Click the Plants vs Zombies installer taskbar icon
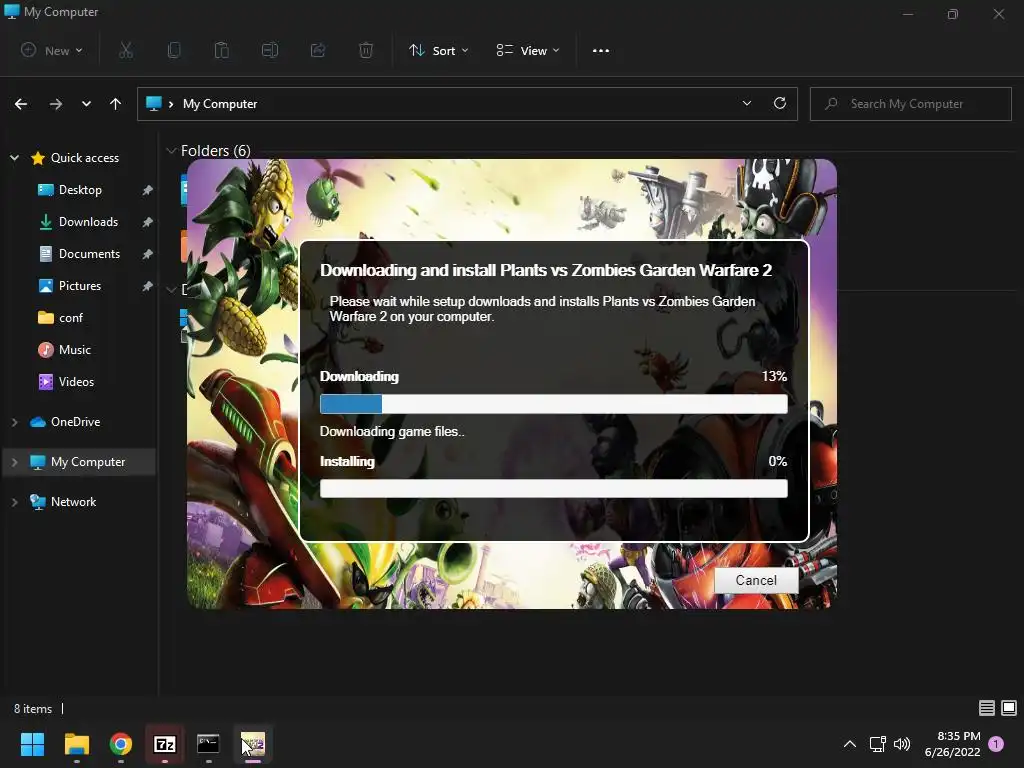The image size is (1024, 768). pyautogui.click(x=253, y=744)
